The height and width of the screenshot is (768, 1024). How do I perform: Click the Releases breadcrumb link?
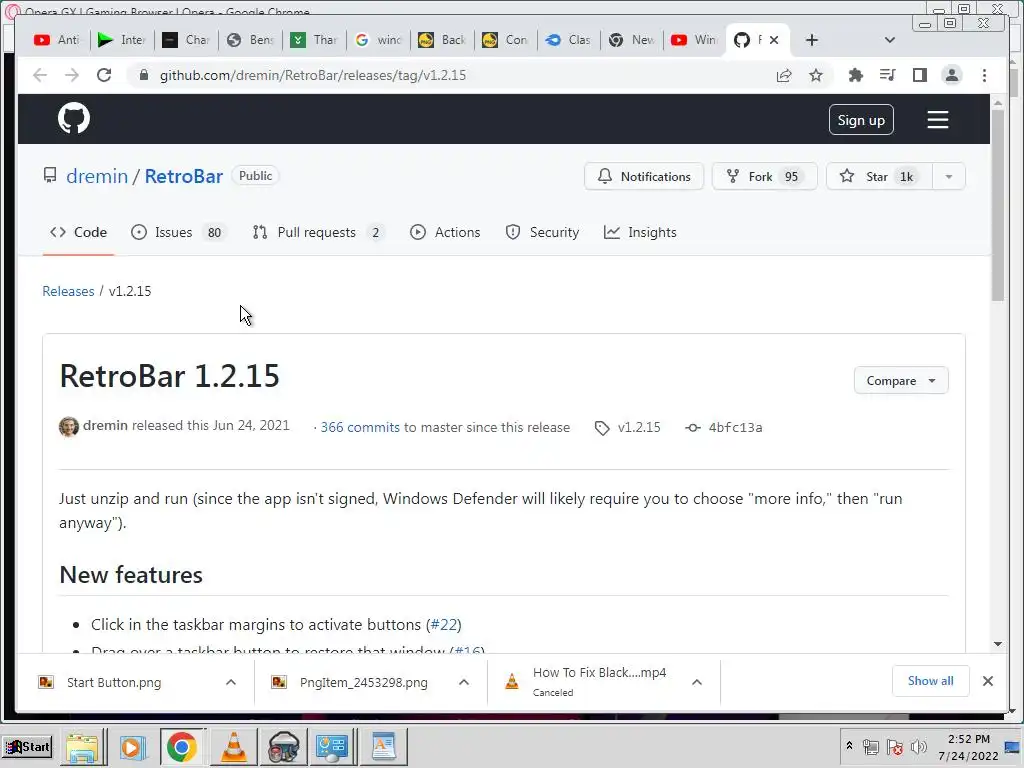(x=69, y=291)
